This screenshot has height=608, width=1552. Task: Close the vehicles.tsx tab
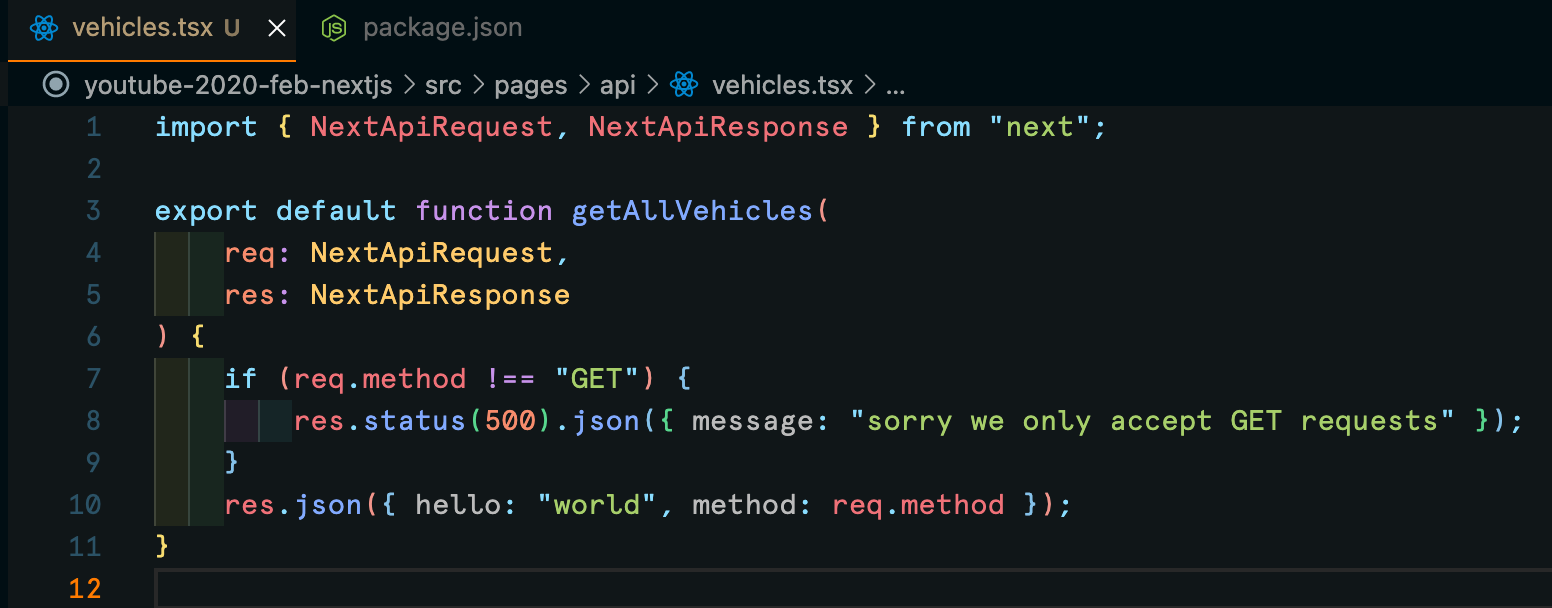pos(277,28)
